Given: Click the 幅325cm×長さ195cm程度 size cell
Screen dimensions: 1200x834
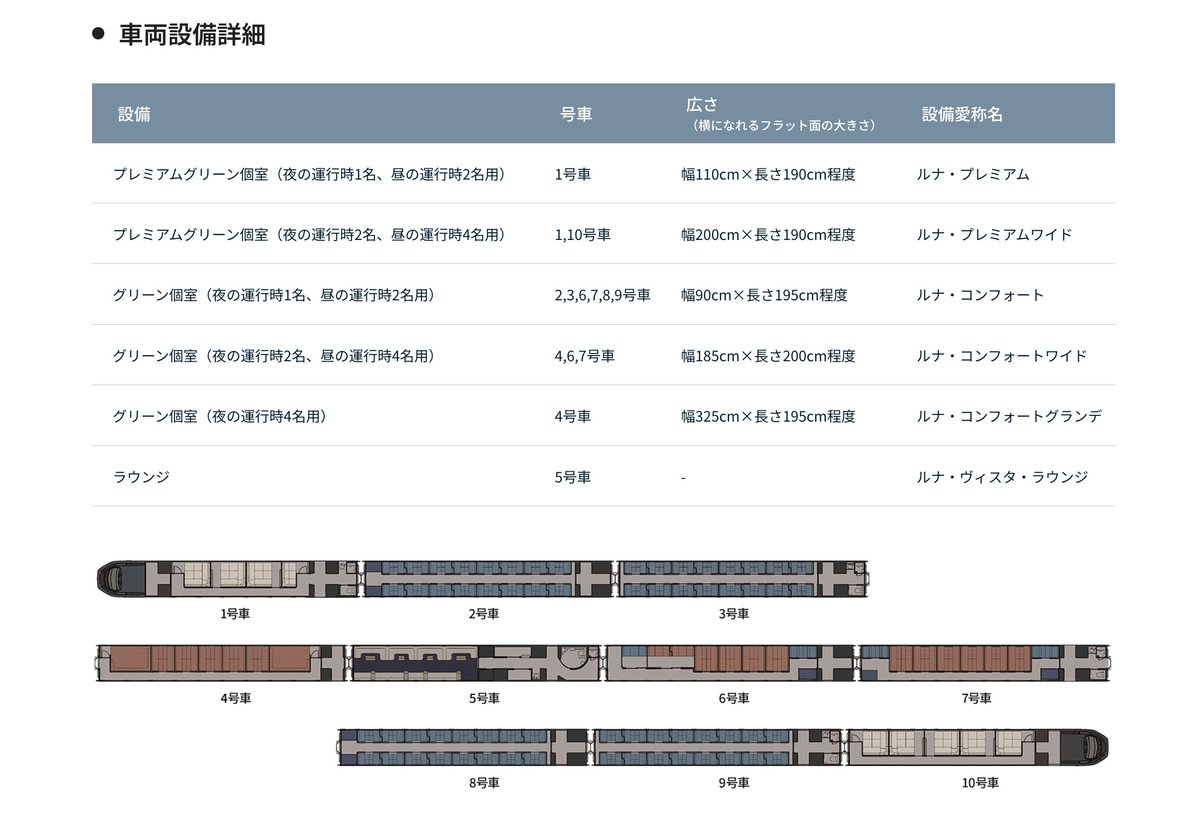Looking at the screenshot, I should pyautogui.click(x=768, y=416).
